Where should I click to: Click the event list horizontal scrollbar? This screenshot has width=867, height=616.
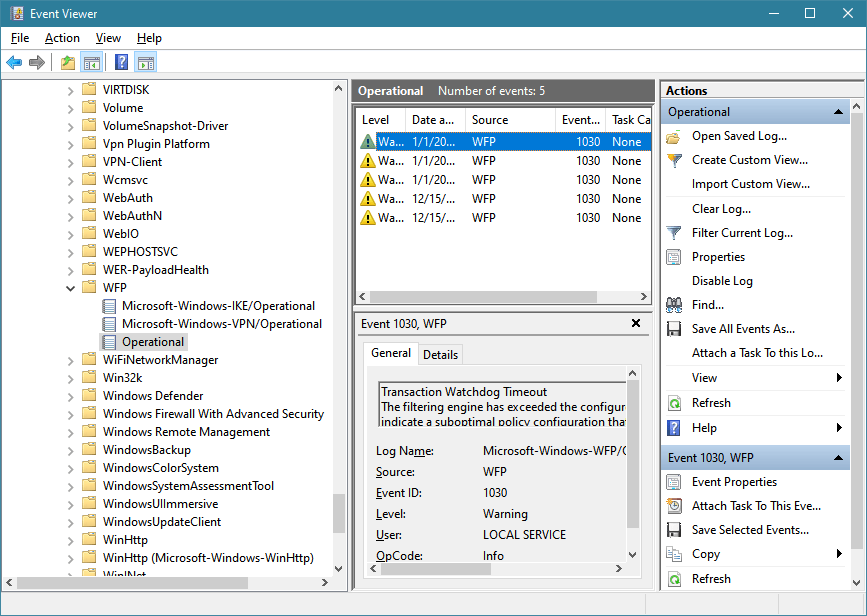coord(503,297)
